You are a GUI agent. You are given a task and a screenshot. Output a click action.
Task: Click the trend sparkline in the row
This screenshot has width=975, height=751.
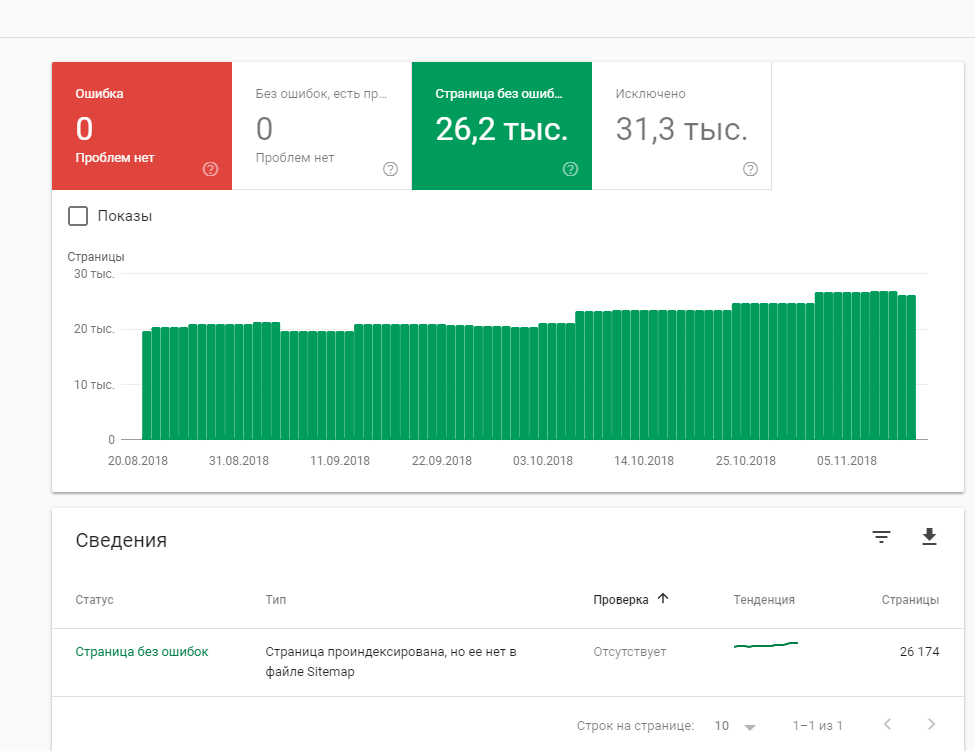click(x=765, y=645)
